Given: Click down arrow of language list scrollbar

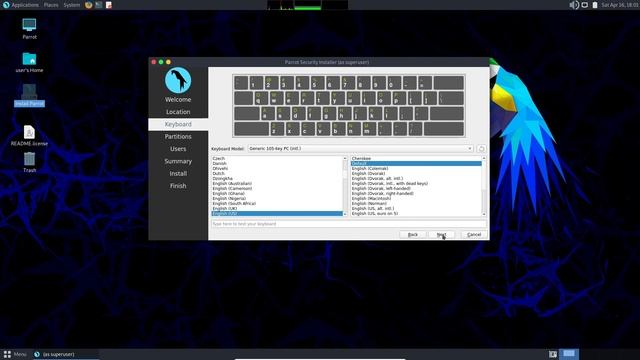Looking at the screenshot, I should click(x=345, y=214).
